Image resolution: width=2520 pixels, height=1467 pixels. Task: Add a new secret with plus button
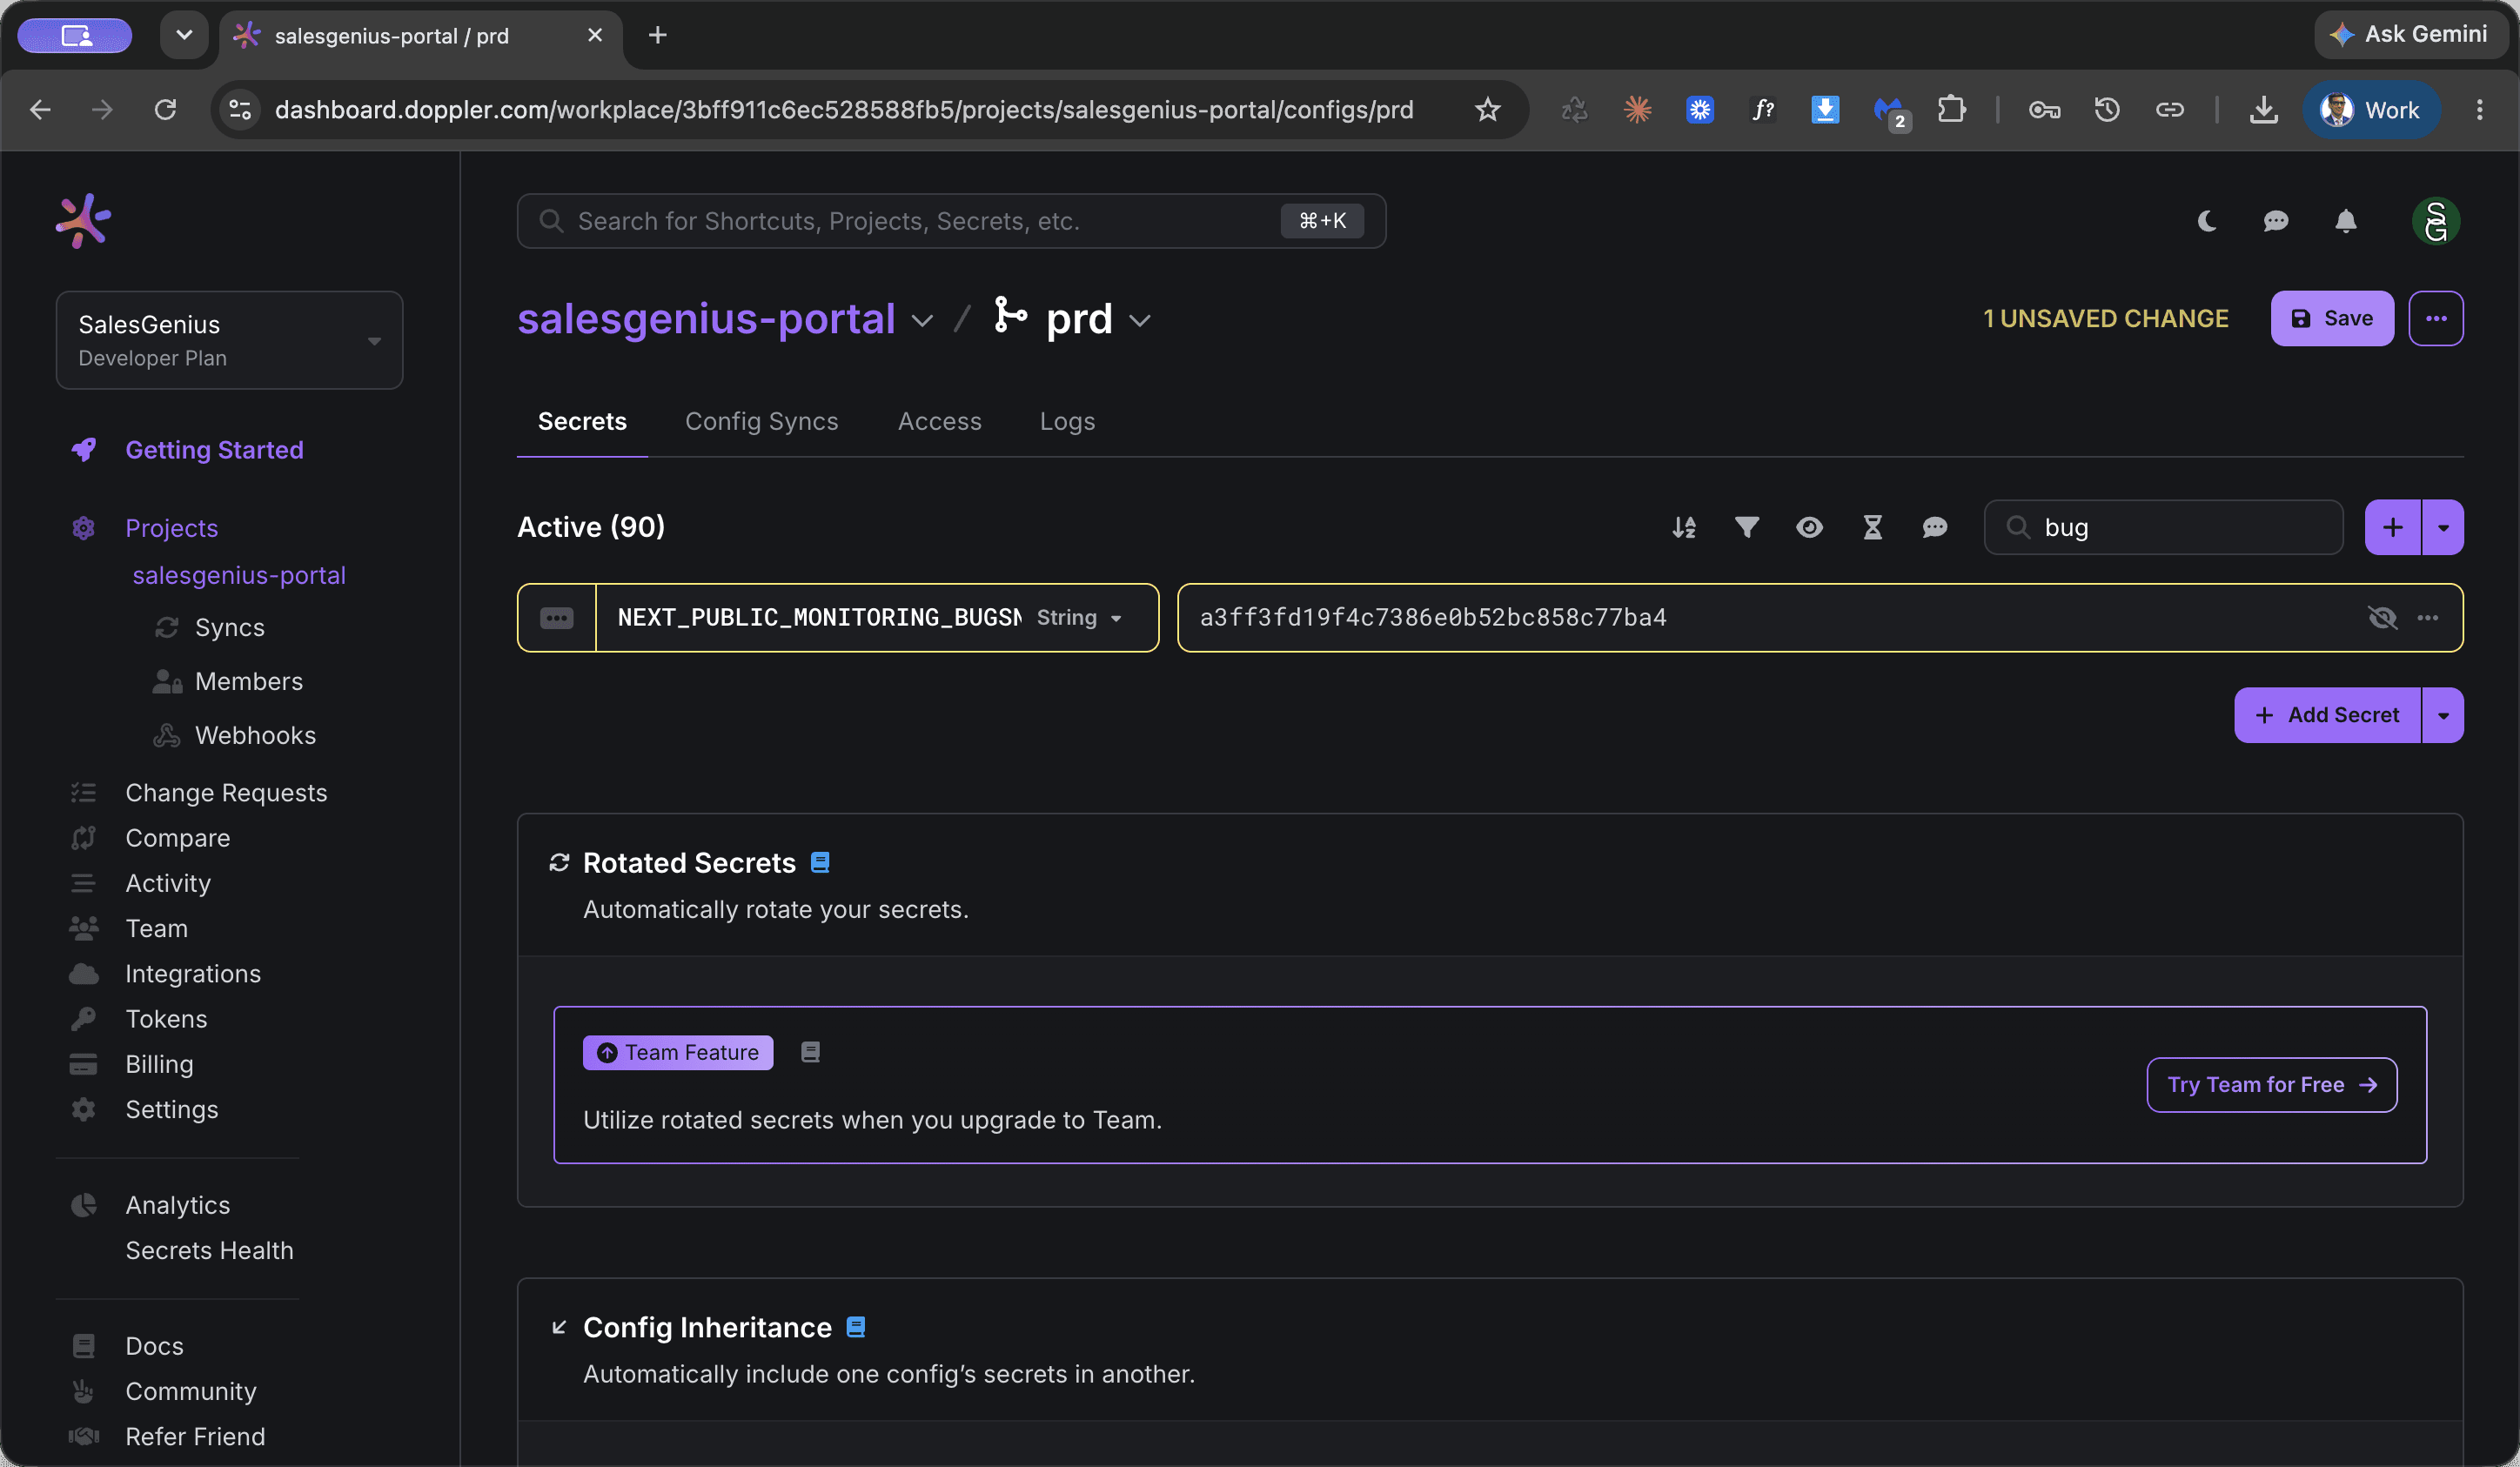[2392, 527]
